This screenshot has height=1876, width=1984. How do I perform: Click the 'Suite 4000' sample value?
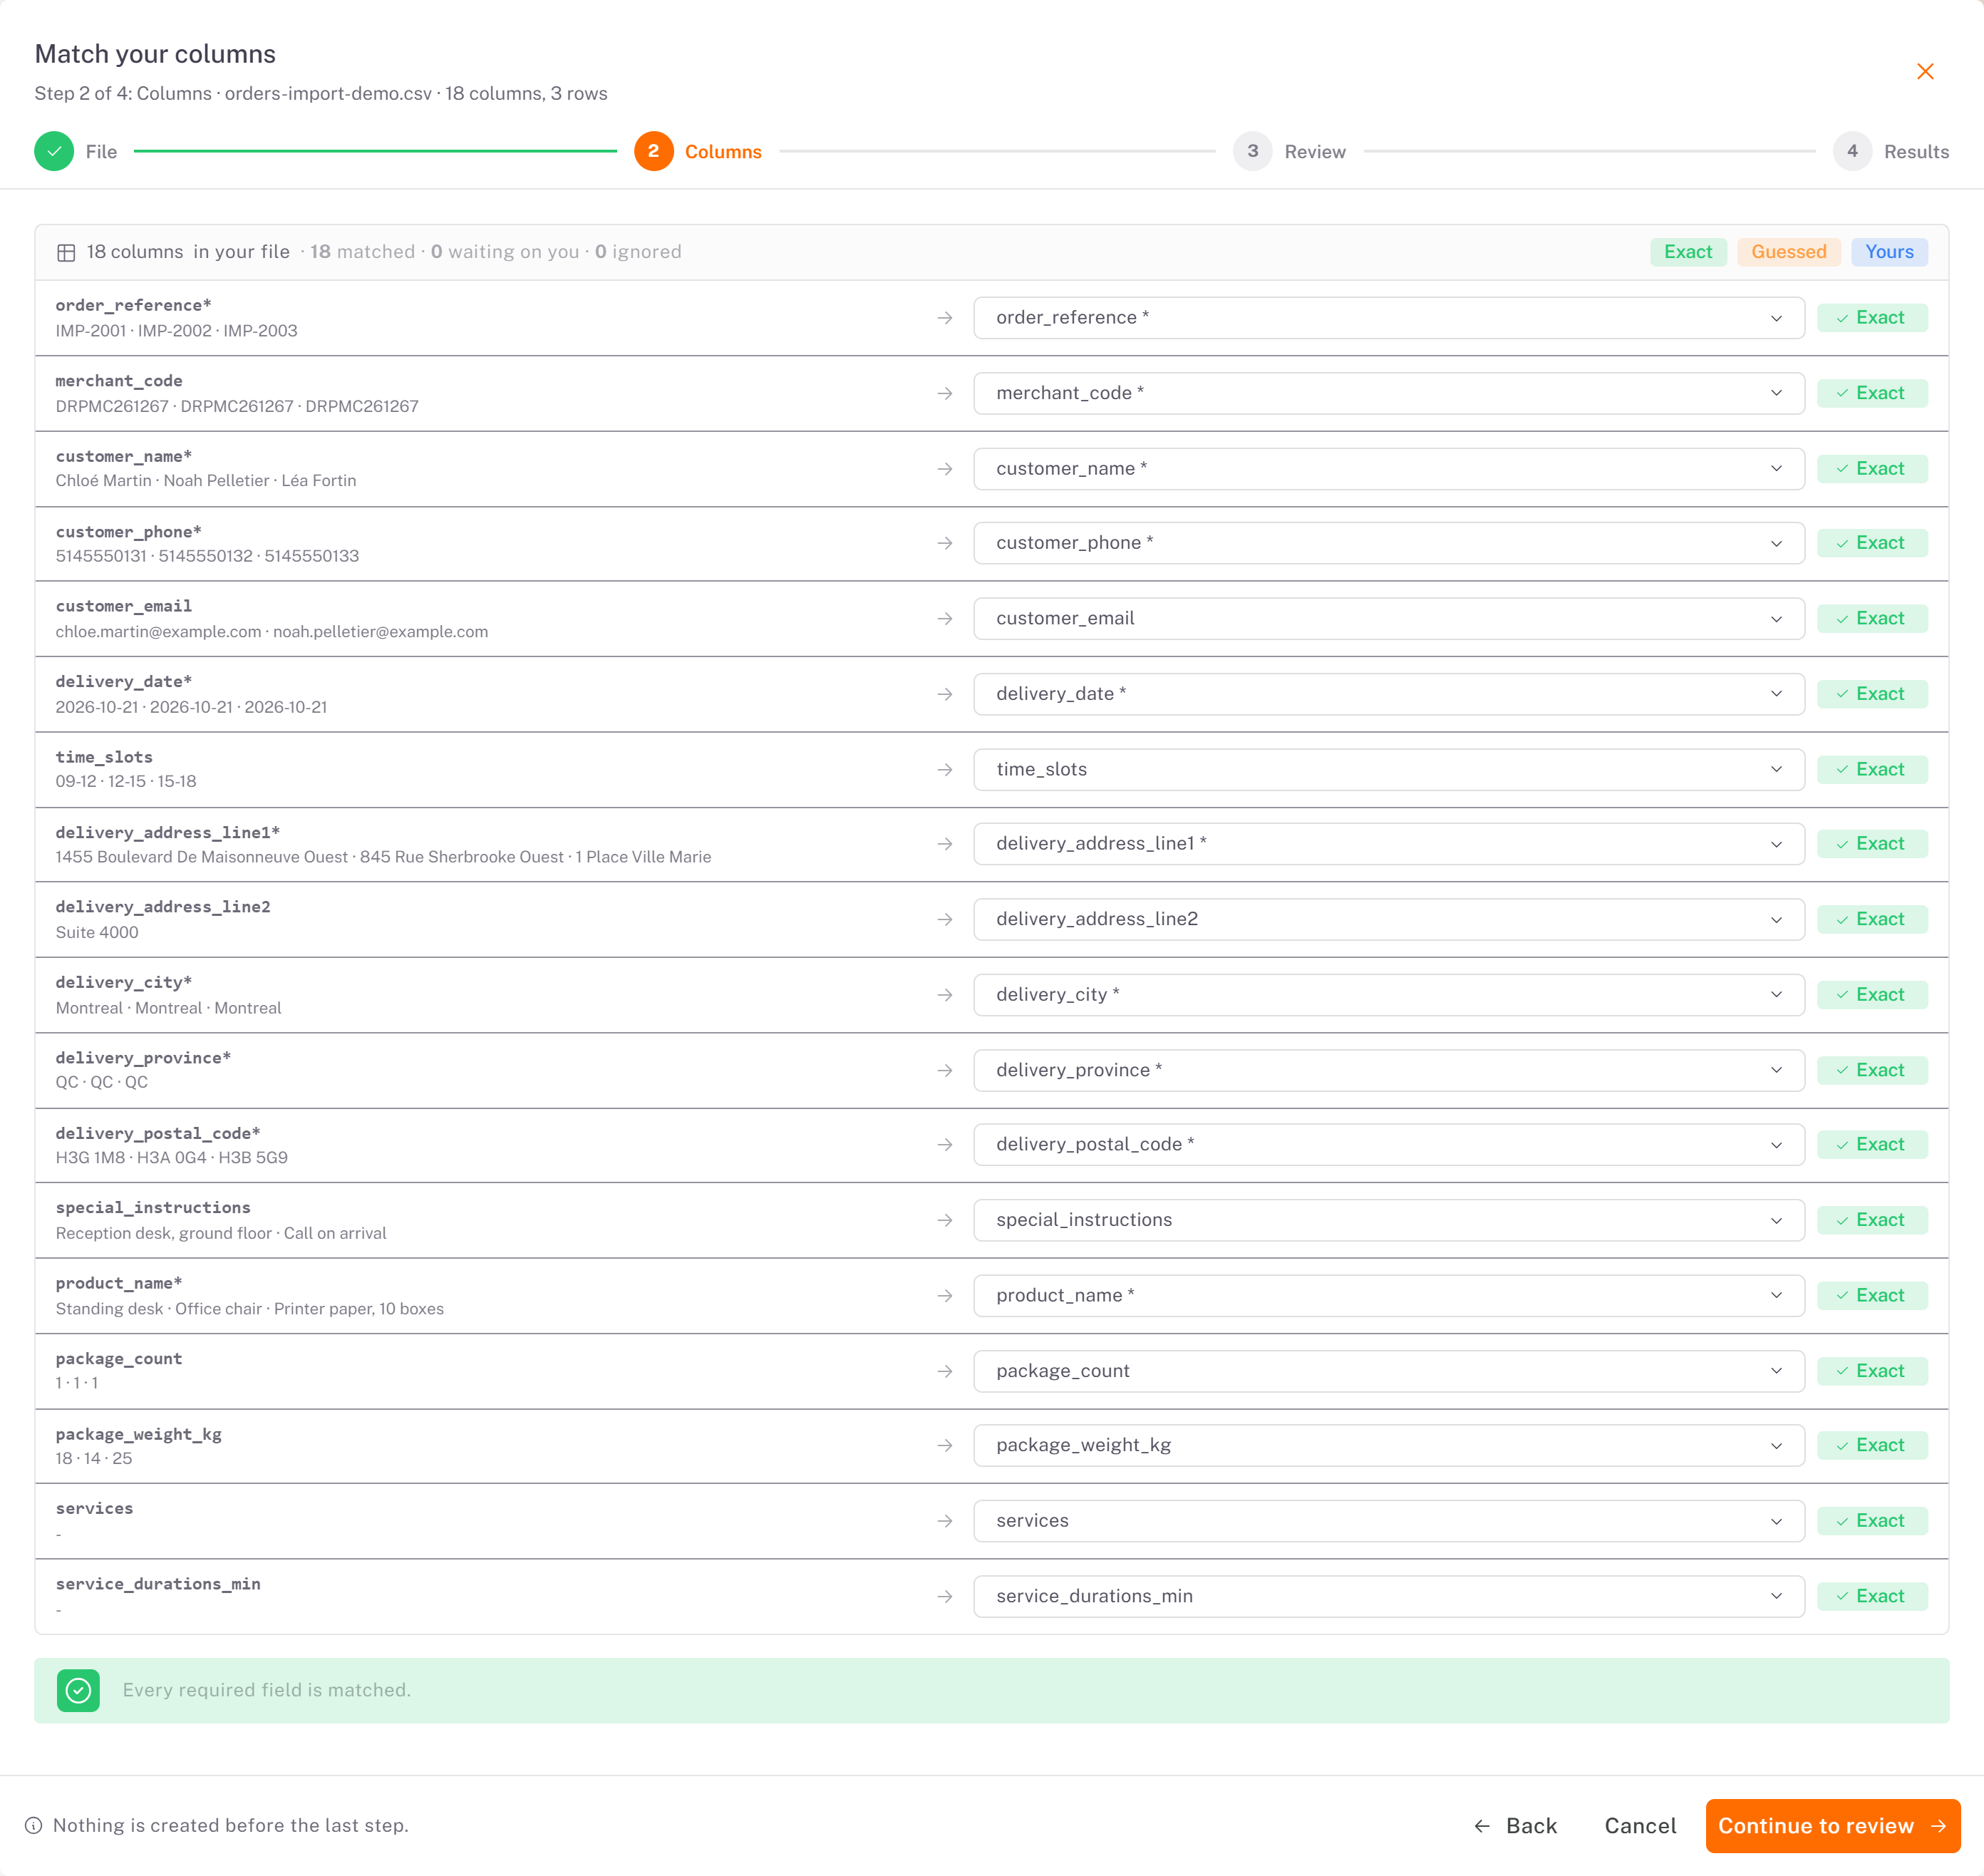point(97,933)
